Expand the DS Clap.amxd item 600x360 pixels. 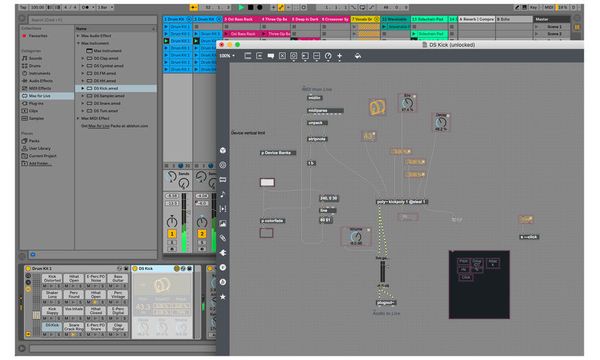click(83, 58)
